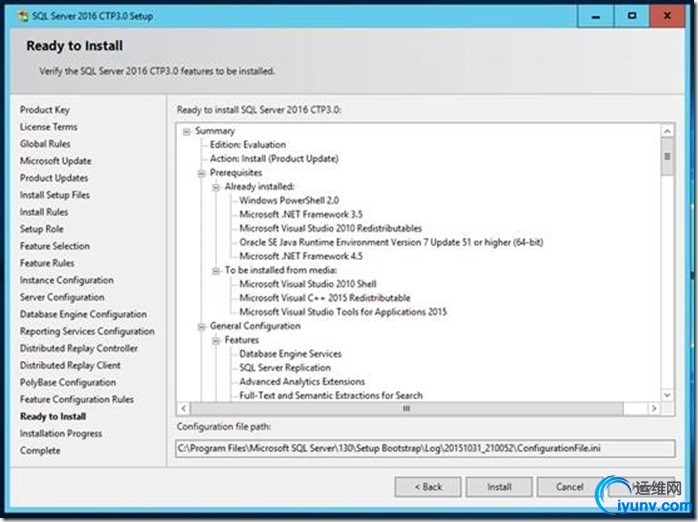Viewport: 698px width, 522px height.
Task: Select the Advanced Analytics Extensions row
Action: (302, 381)
